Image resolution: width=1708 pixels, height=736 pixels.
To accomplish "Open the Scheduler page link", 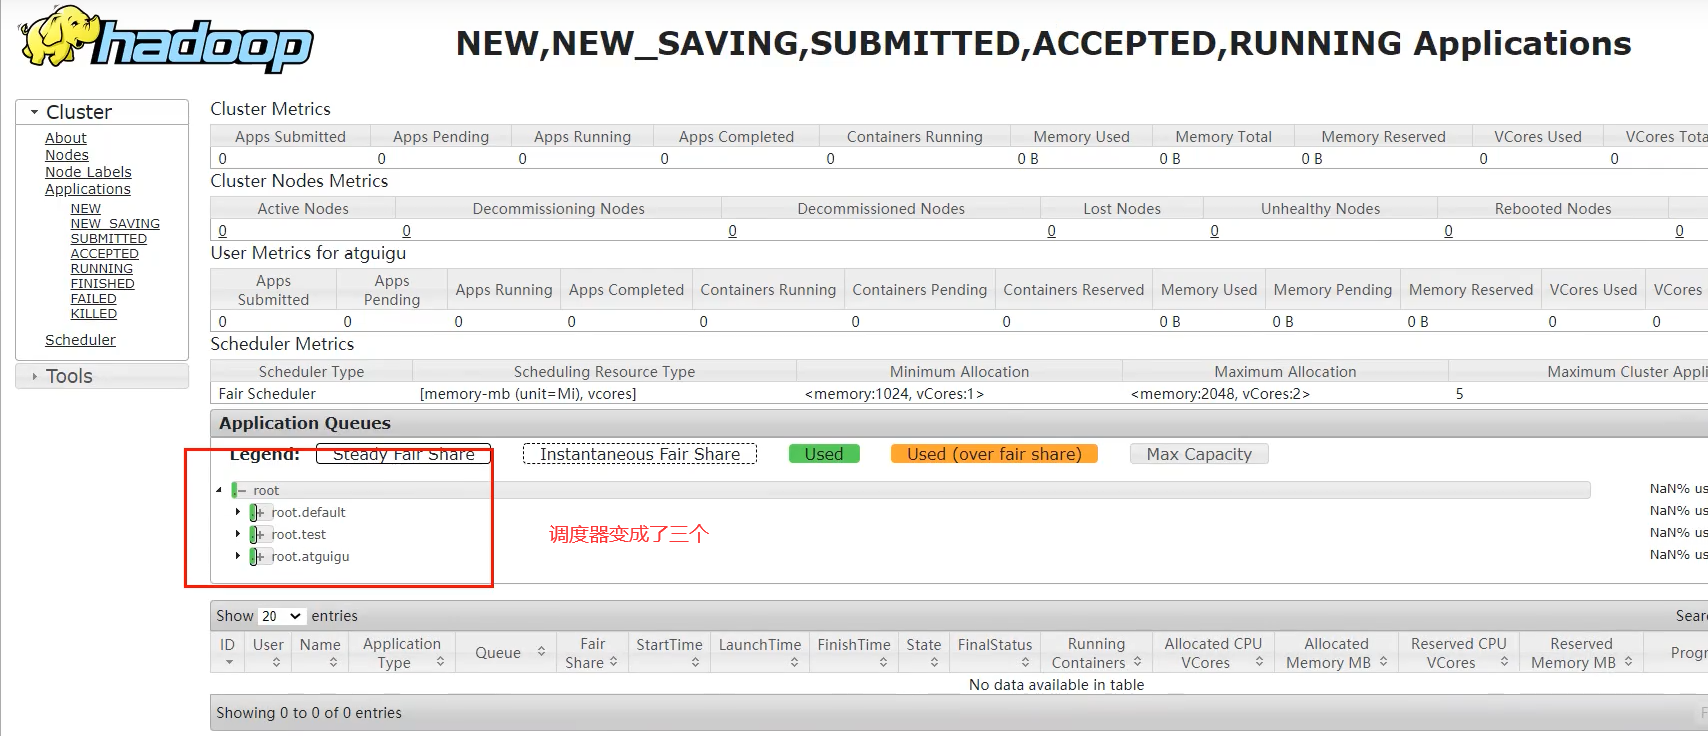I will (80, 340).
